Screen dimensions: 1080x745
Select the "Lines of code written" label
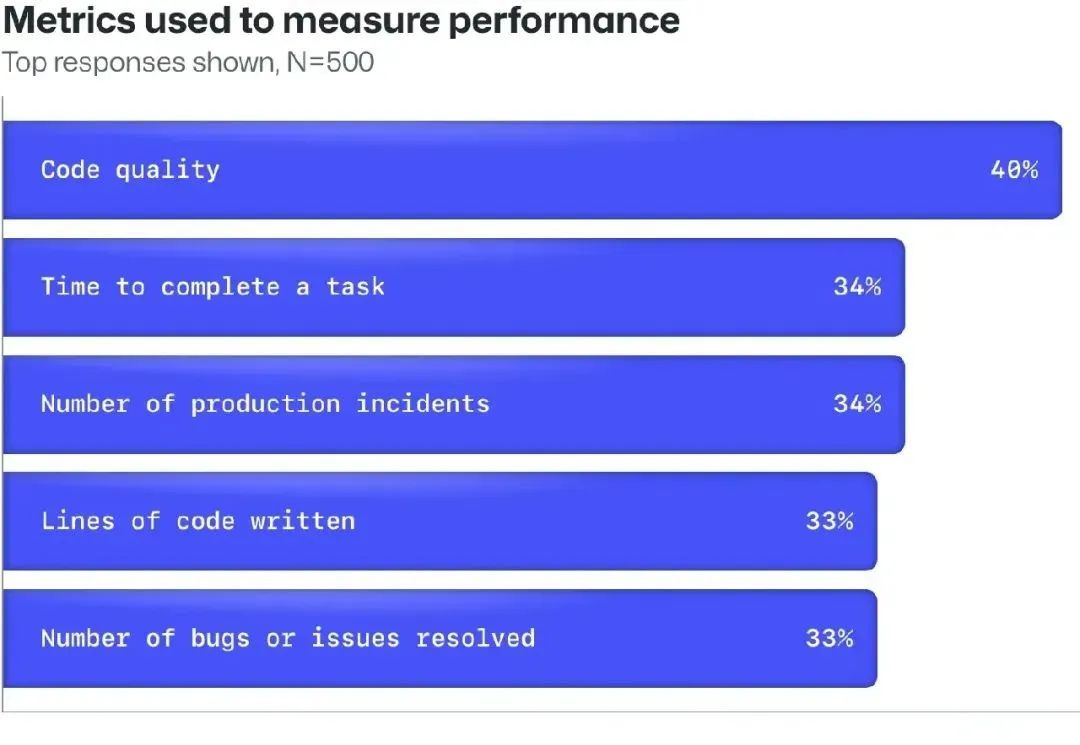pos(198,521)
